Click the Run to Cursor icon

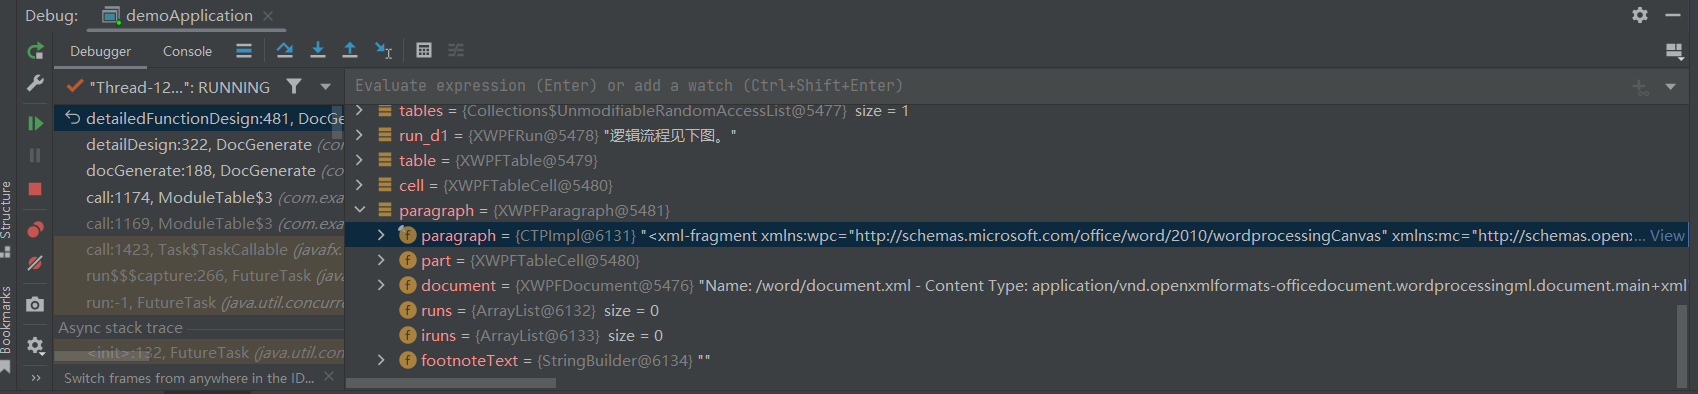tap(383, 50)
